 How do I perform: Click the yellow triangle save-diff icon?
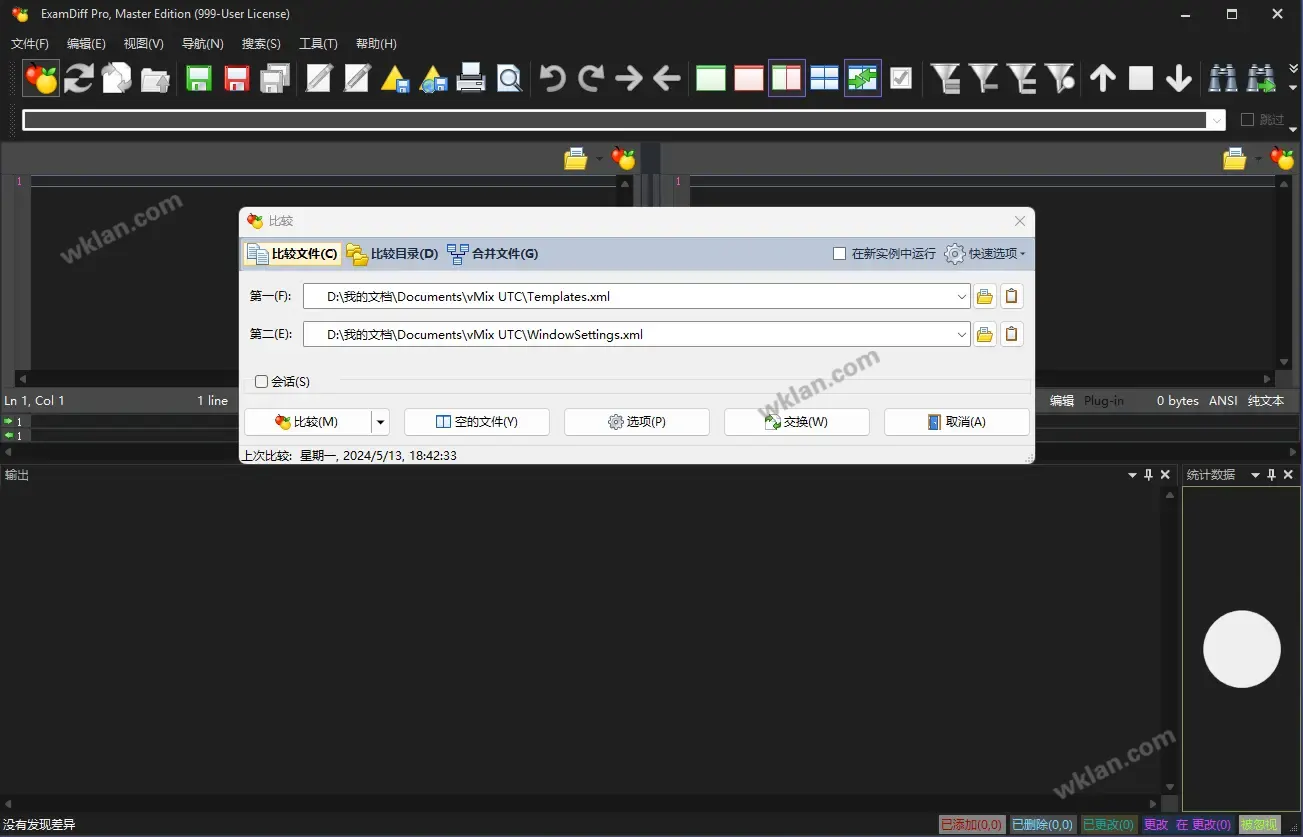395,78
